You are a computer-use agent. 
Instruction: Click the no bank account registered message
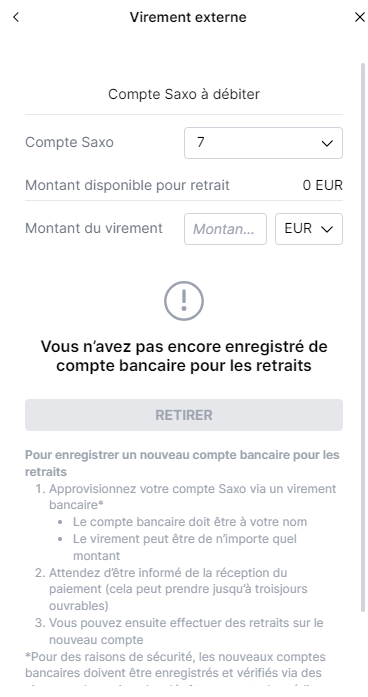[184, 356]
